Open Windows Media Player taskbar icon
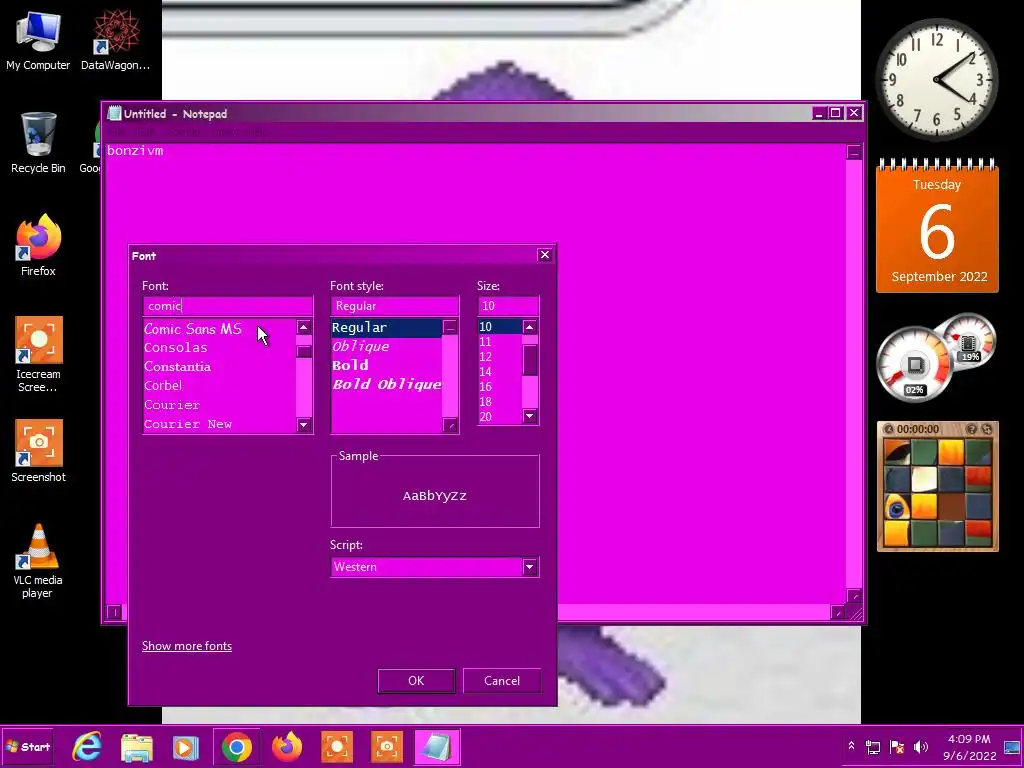The height and width of the screenshot is (768, 1024). 186,747
